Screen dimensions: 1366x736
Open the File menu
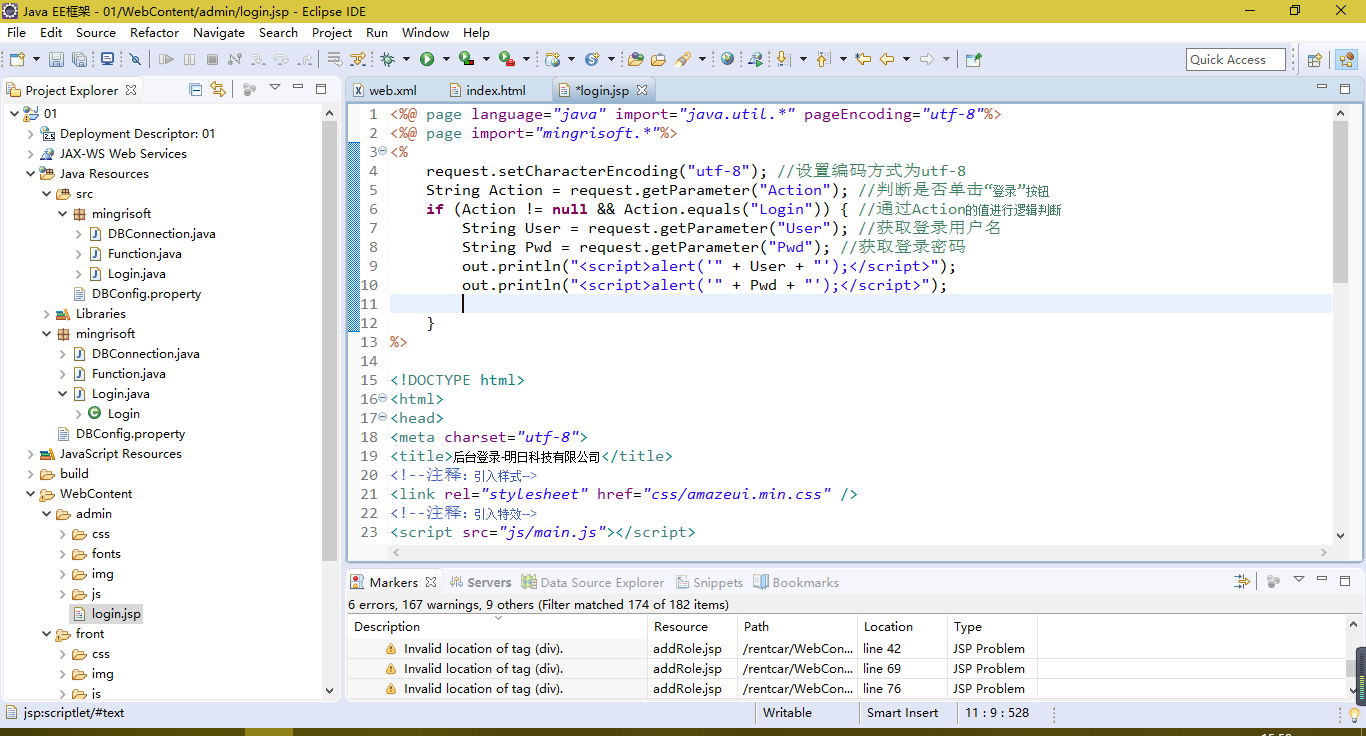click(x=16, y=32)
